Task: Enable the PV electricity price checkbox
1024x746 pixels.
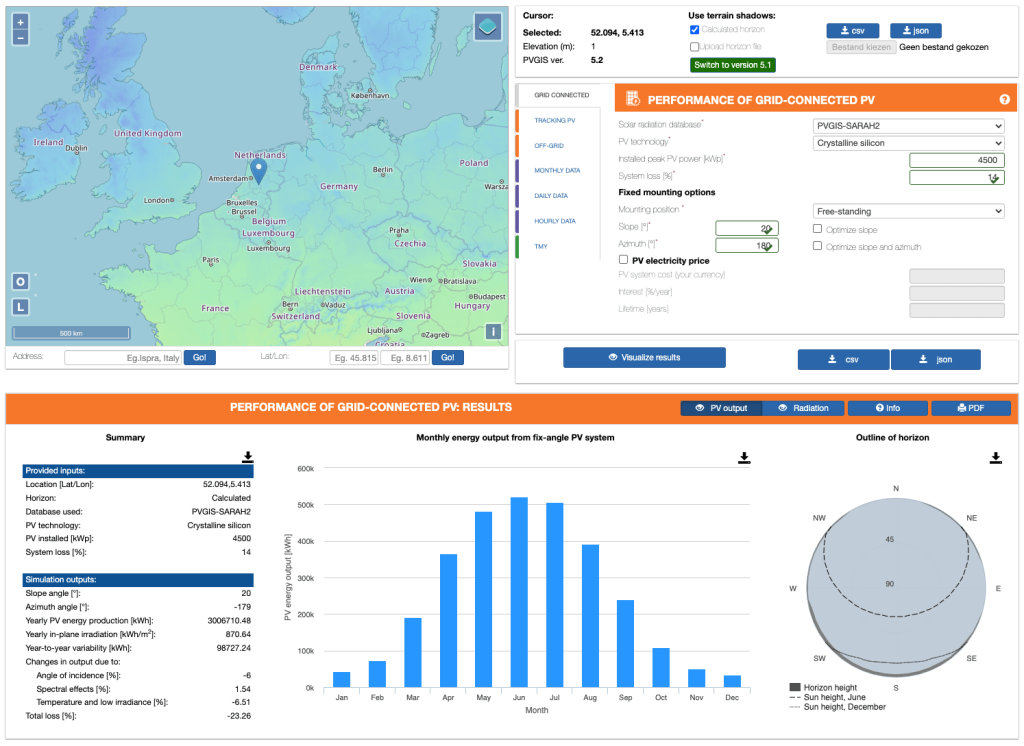Action: (623, 260)
